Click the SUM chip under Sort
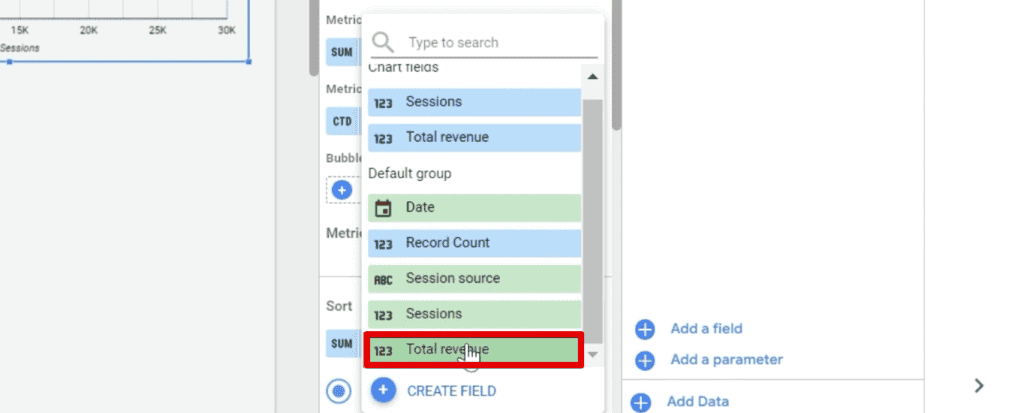 click(342, 344)
